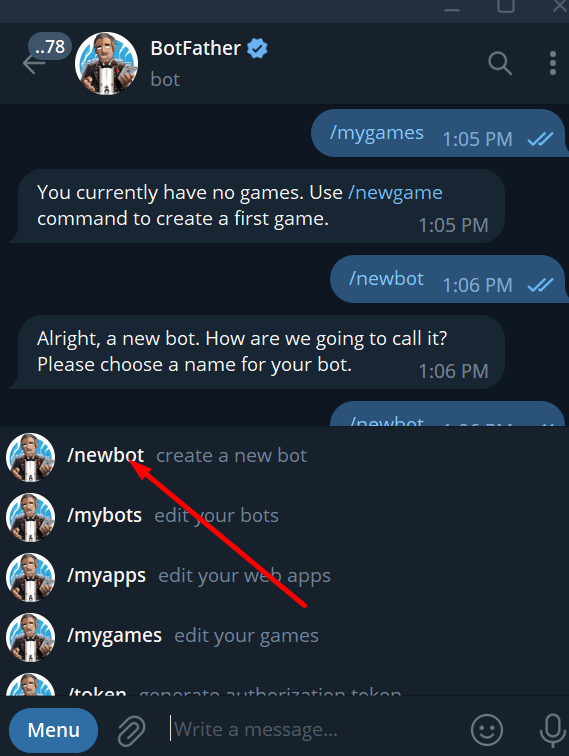Select /newbot command suggestion

pyautogui.click(x=284, y=456)
